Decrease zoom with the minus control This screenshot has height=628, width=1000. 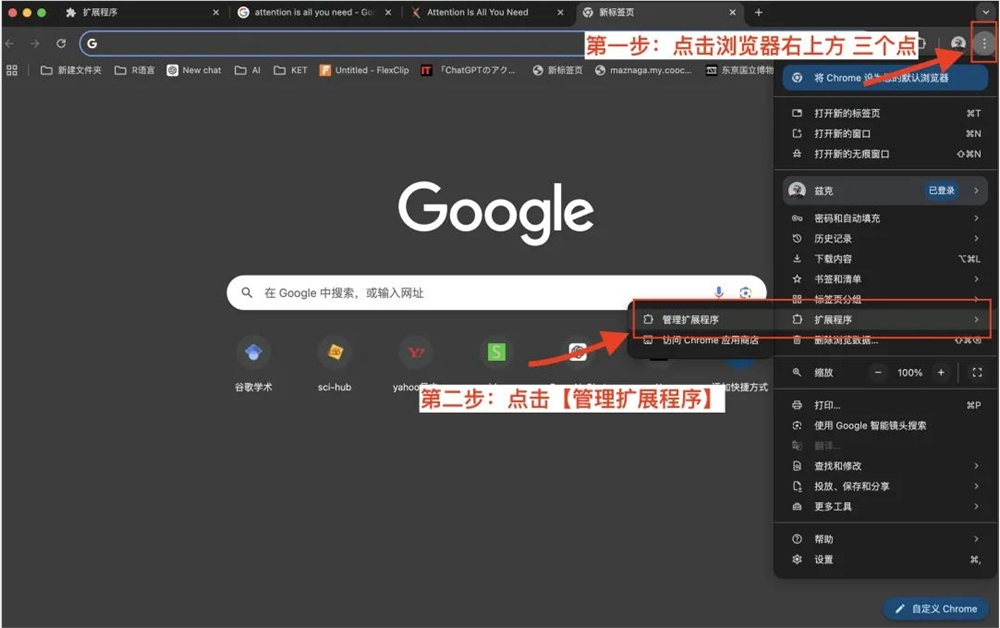click(x=876, y=372)
